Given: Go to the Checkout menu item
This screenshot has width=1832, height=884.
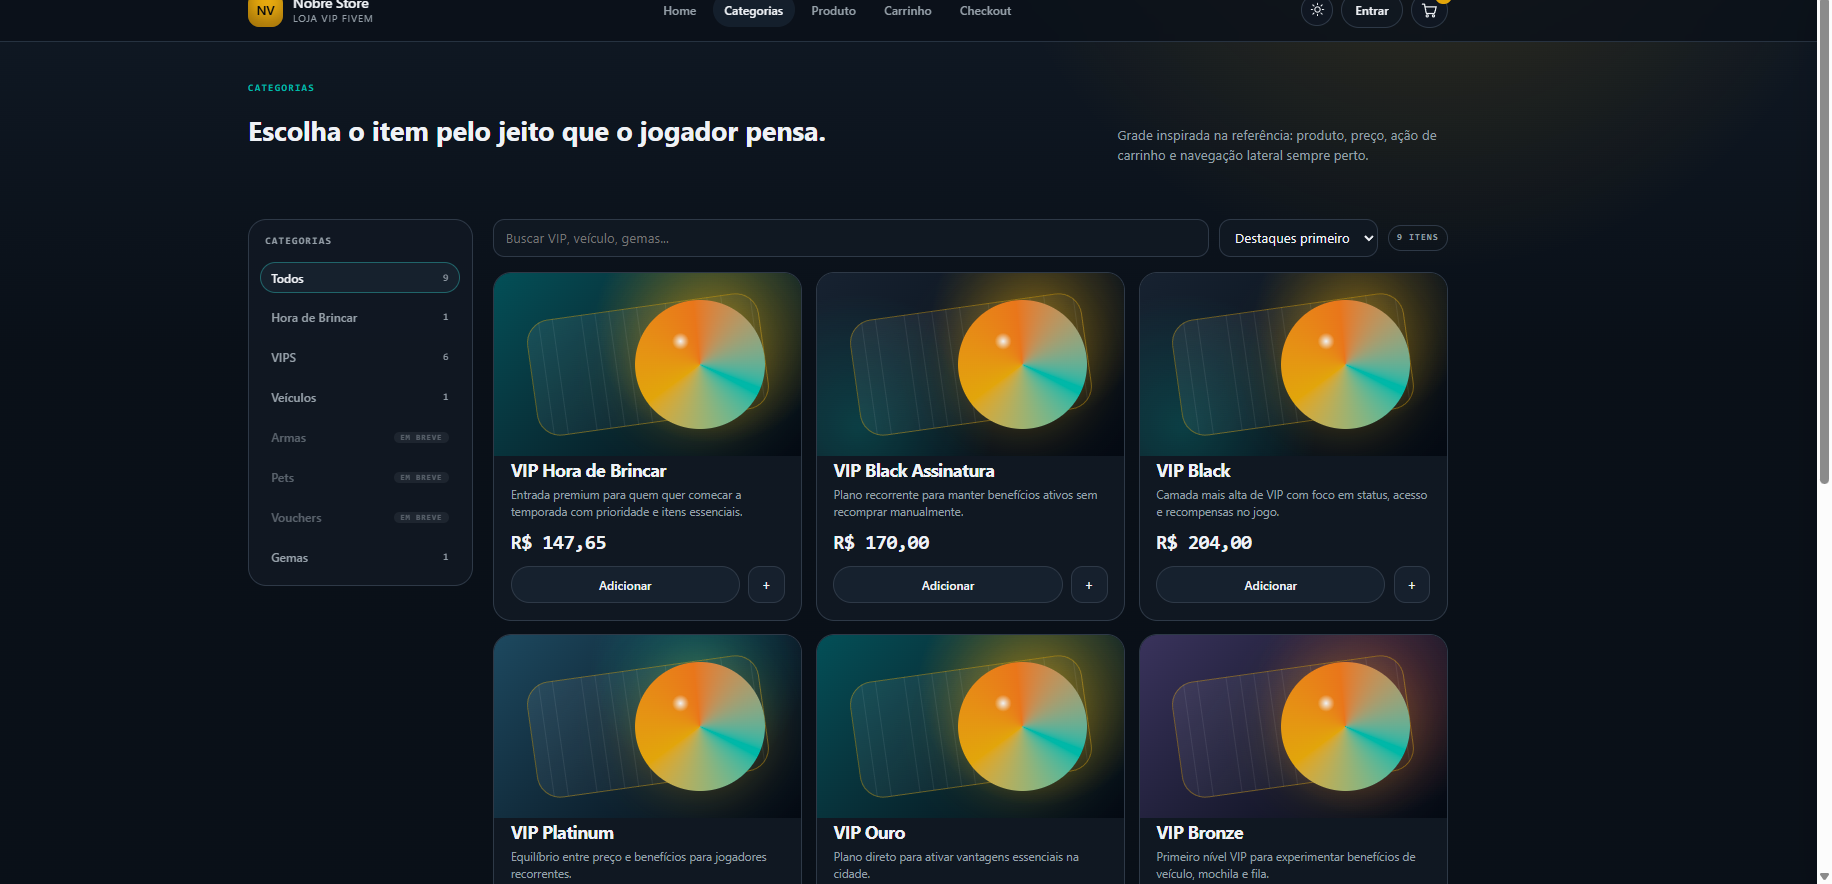Looking at the screenshot, I should click(x=986, y=11).
